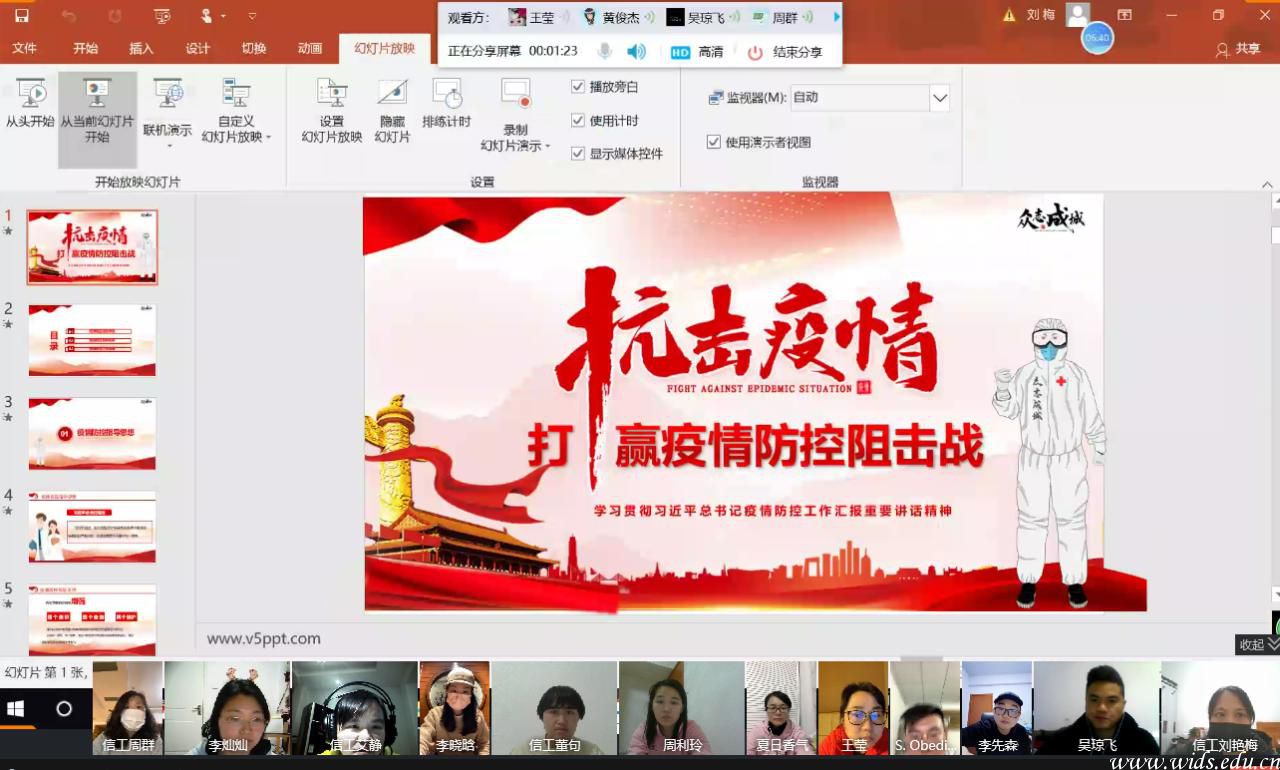This screenshot has height=770, width=1280.
Task: Mute the microphone in sharing toolbar
Action: [x=605, y=51]
